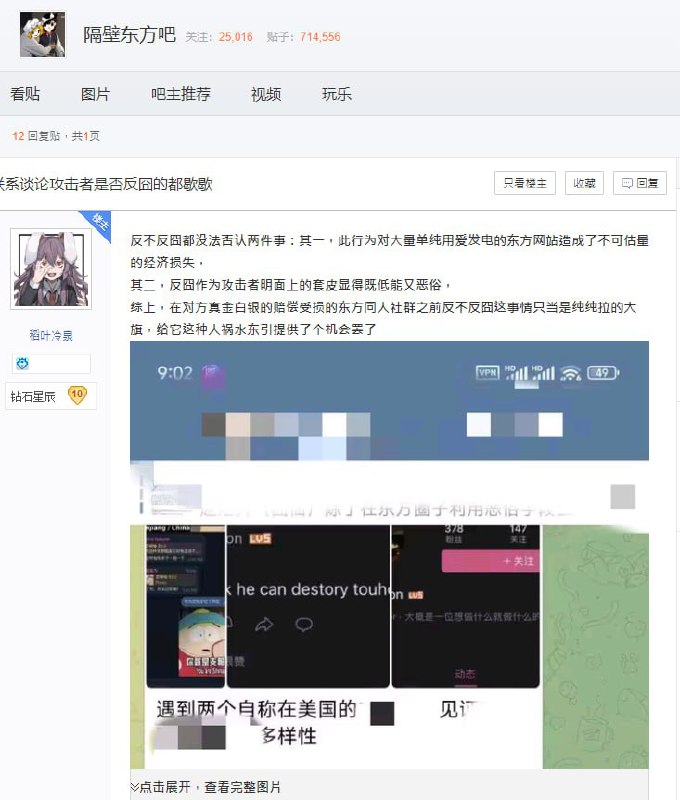Viewport: 680px width, 800px height.
Task: Expand image via 点击展开，查看完整图片
Action: click(206, 787)
